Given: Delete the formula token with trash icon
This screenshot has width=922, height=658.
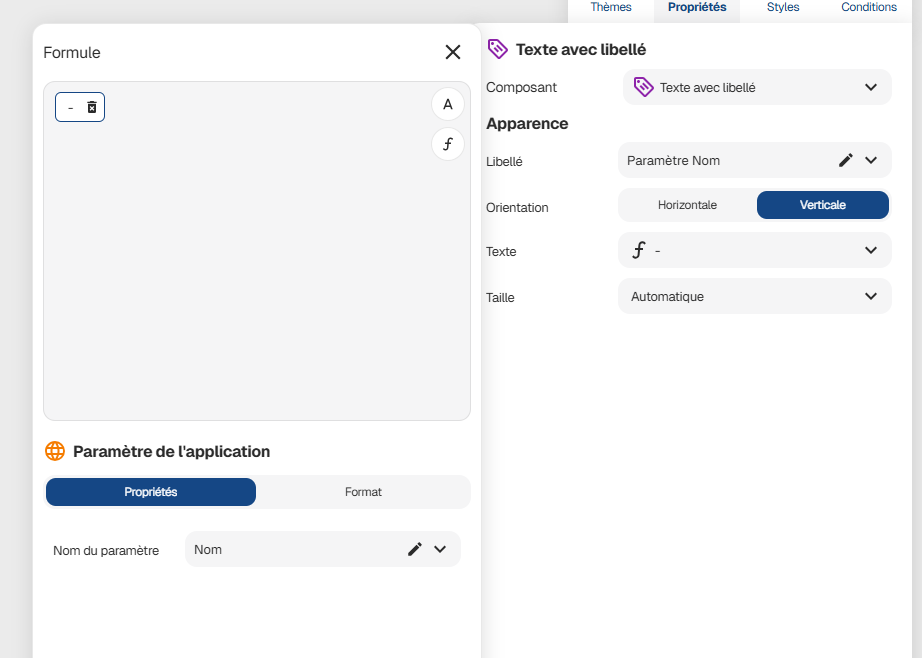Looking at the screenshot, I should 92,107.
